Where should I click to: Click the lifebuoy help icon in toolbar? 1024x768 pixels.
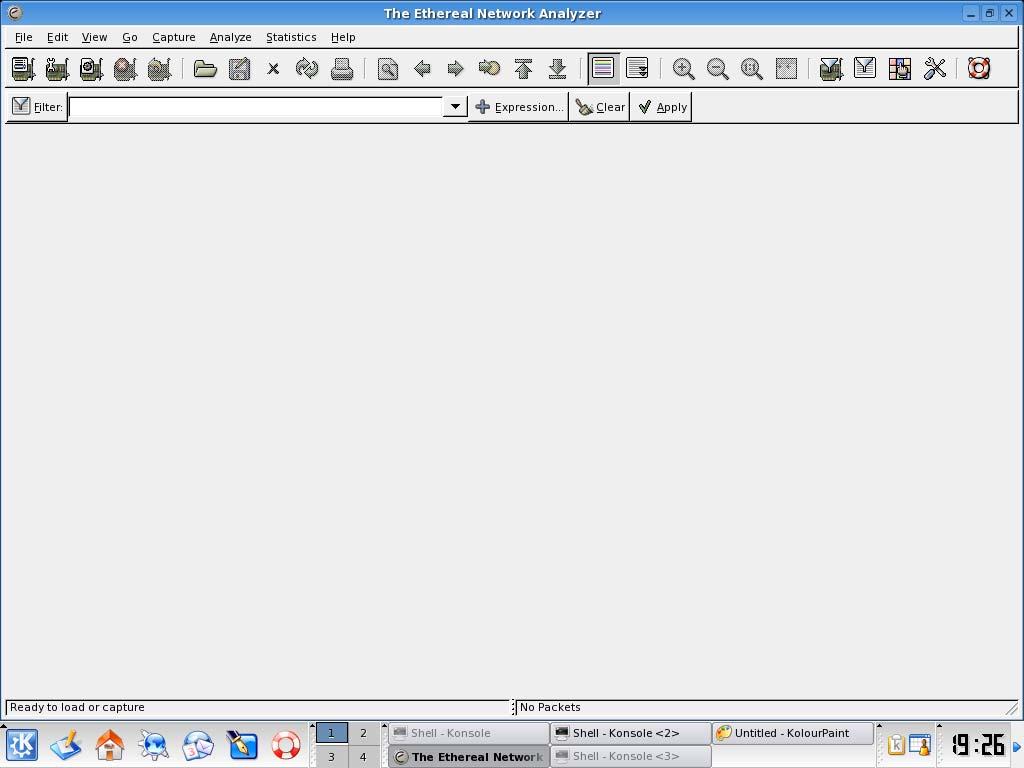(978, 69)
